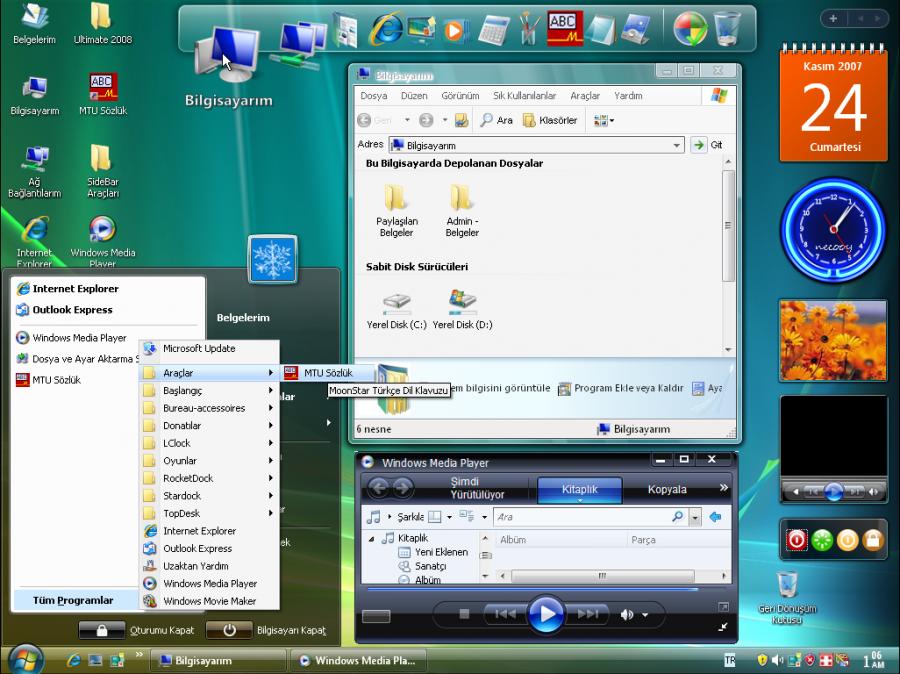Click the red power button in the sidebar gadget
The image size is (900, 674).
(x=797, y=540)
